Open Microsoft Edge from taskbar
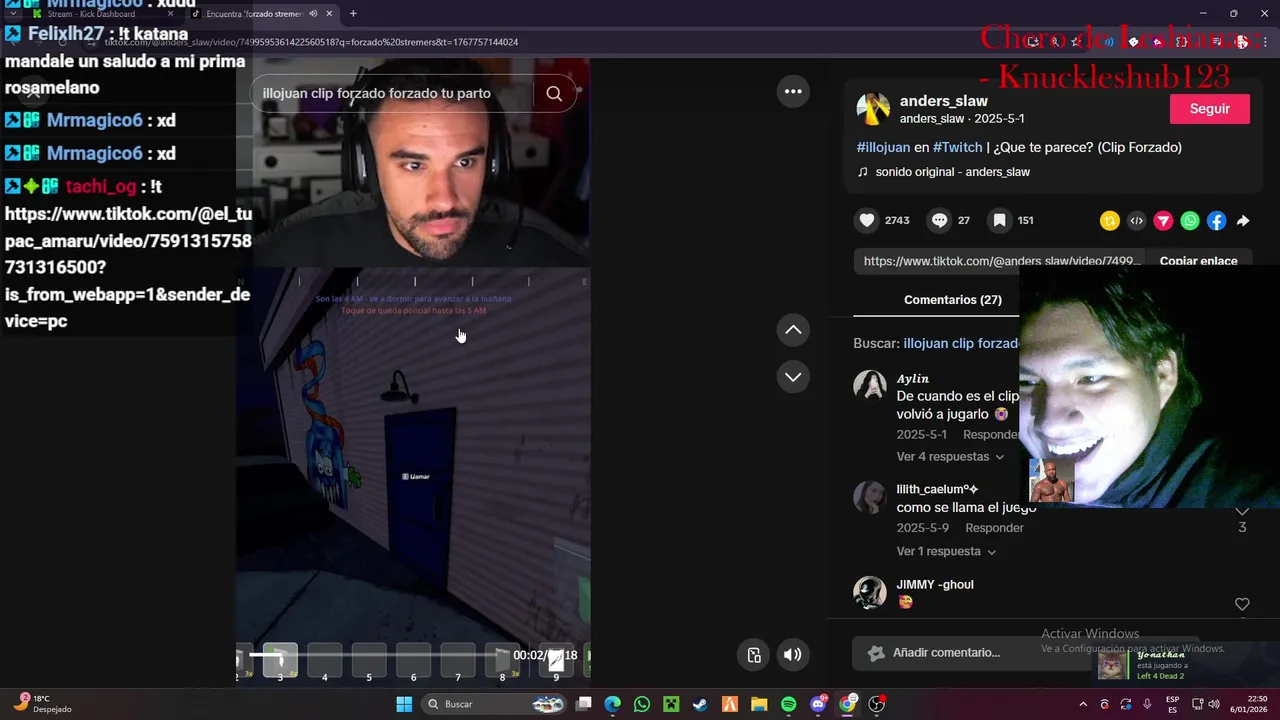This screenshot has width=1280, height=720. [613, 704]
